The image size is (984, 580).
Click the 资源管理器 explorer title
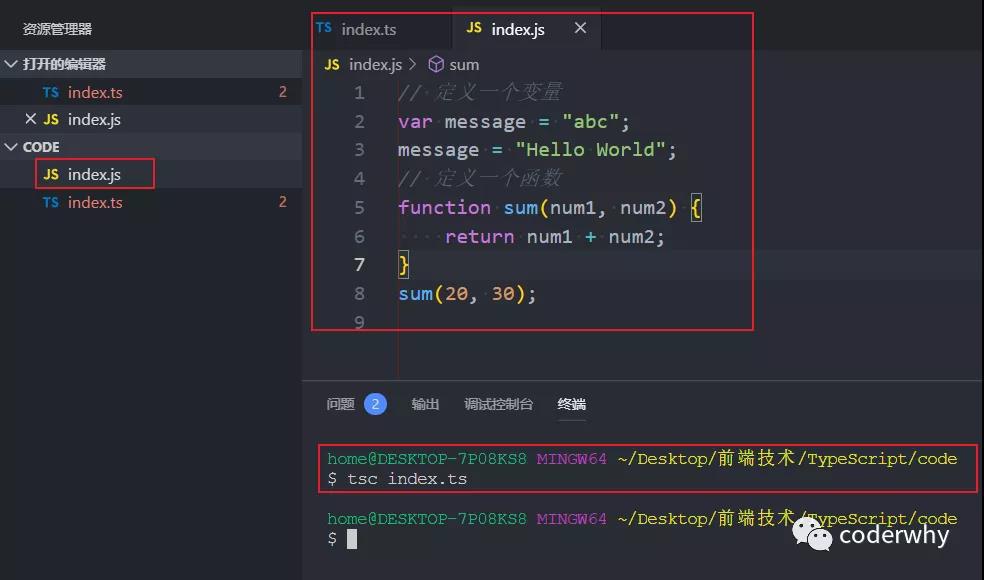click(57, 29)
